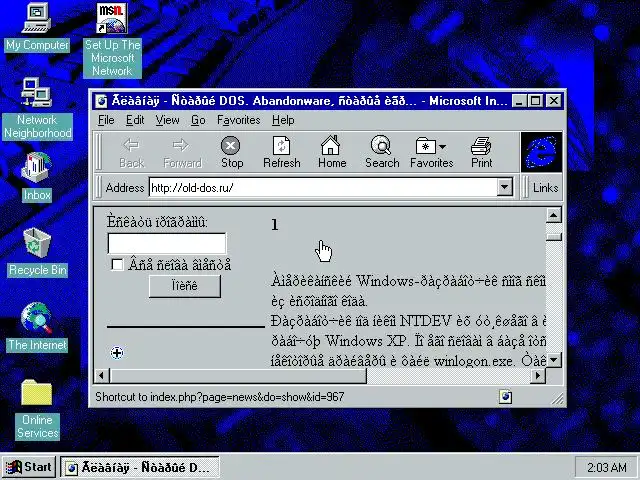The height and width of the screenshot is (480, 640).
Task: Click inside the Address URL field
Action: tap(323, 187)
